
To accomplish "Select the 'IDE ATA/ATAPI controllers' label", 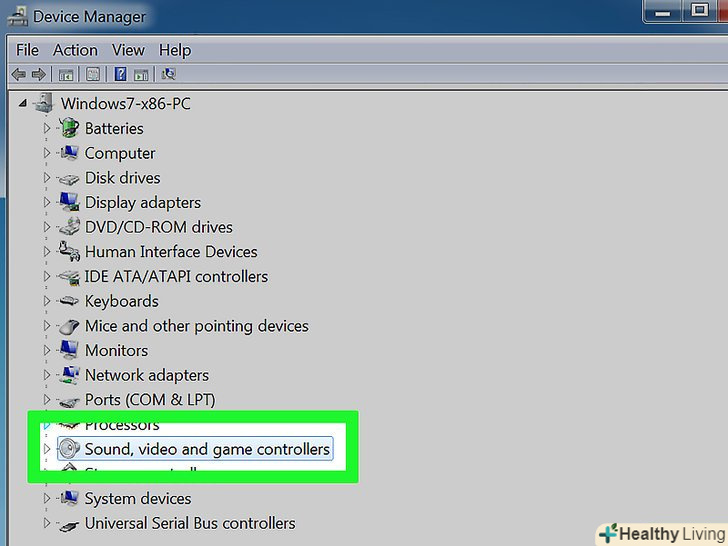I will [176, 276].
